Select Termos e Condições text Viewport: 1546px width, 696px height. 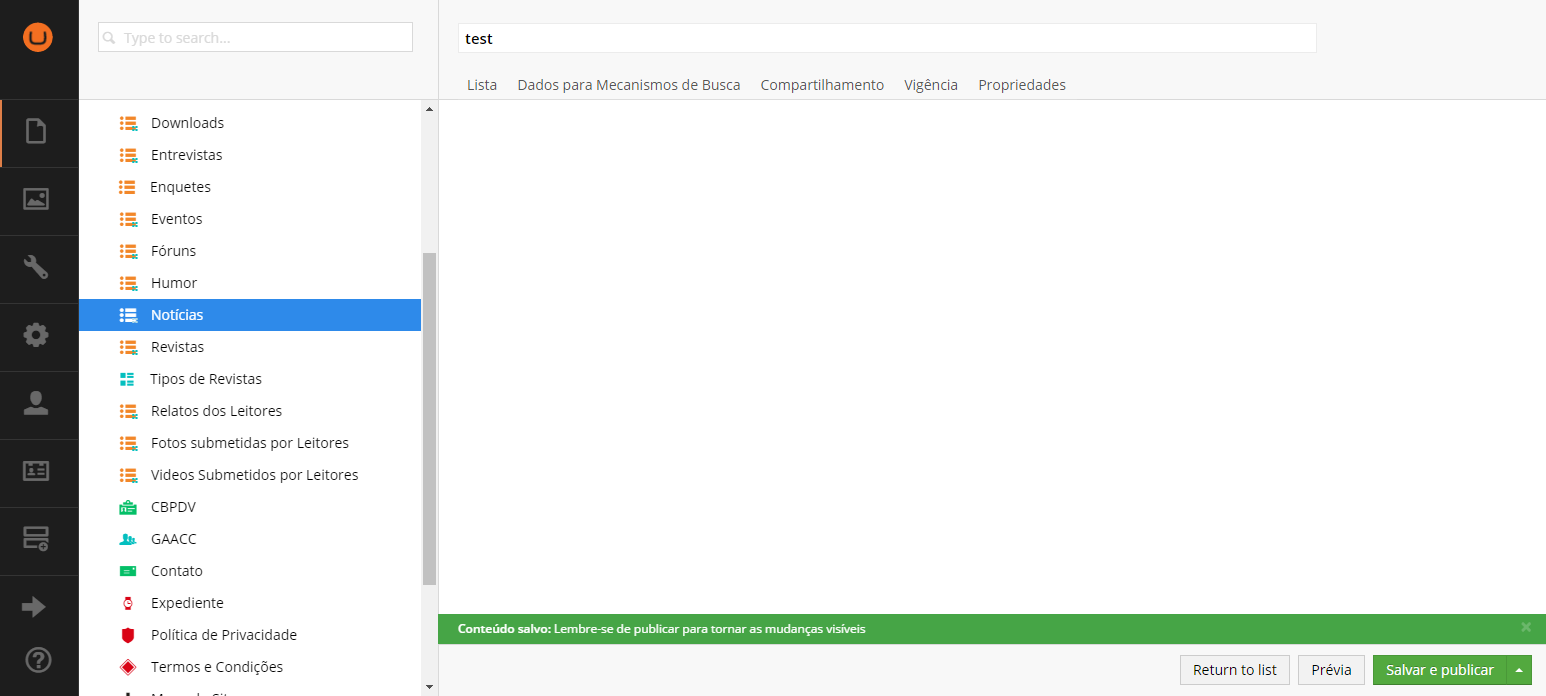pyautogui.click(x=217, y=667)
